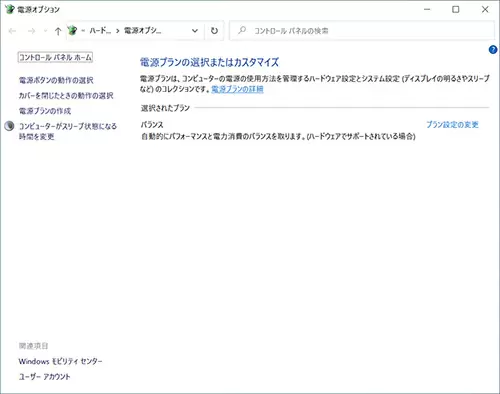Image resolution: width=500 pixels, height=394 pixels.
Task: Click the back navigation arrow
Action: pos(12,31)
